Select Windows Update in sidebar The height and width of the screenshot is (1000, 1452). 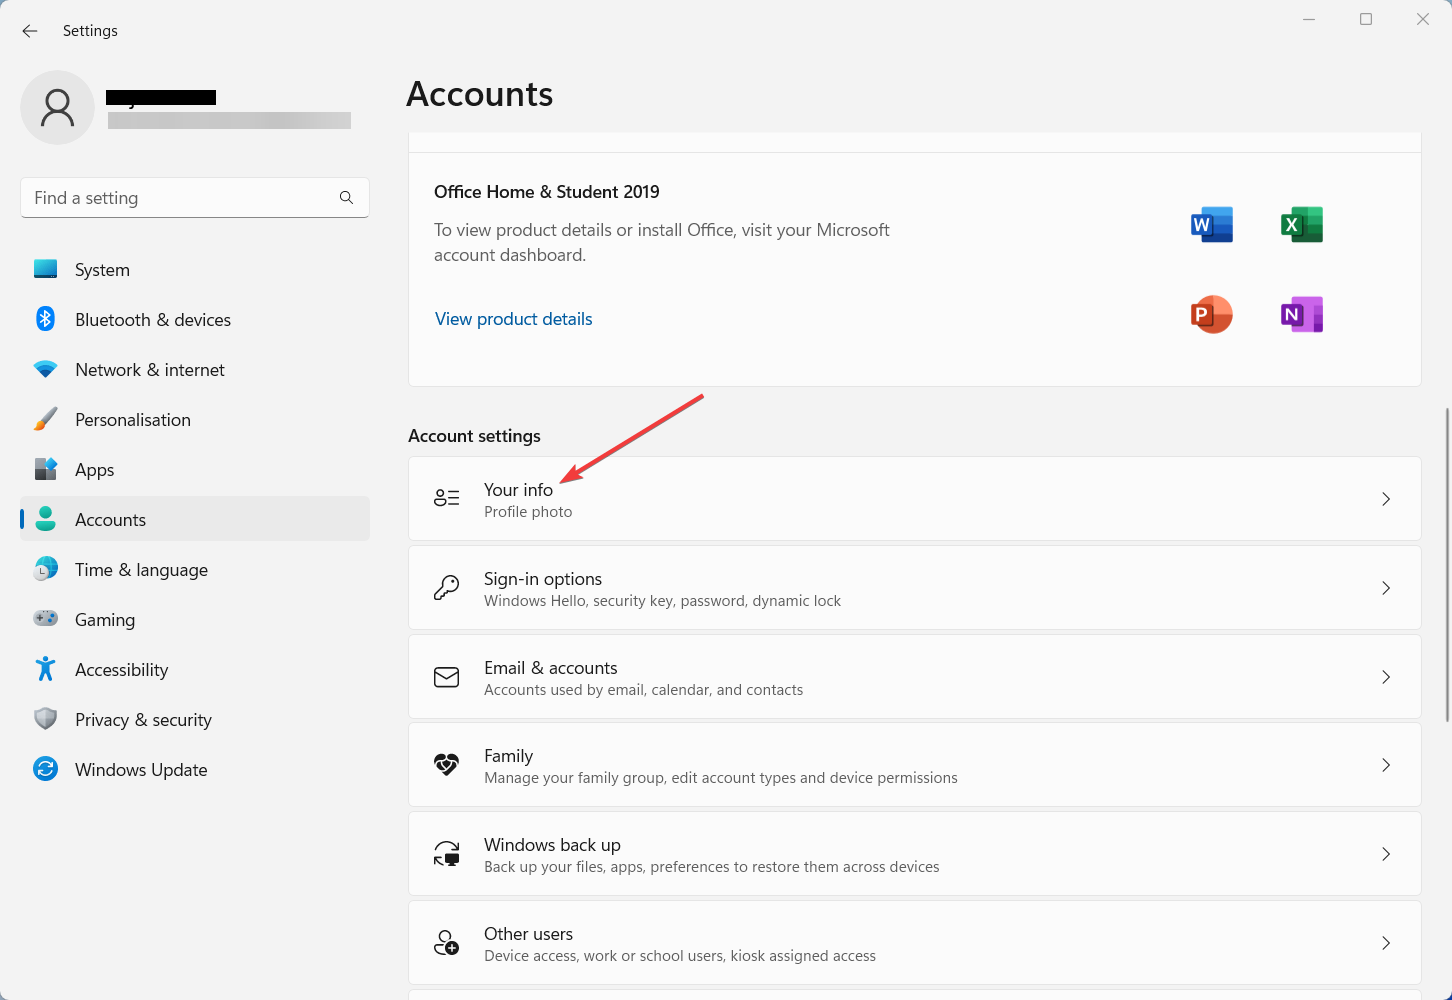click(x=195, y=769)
